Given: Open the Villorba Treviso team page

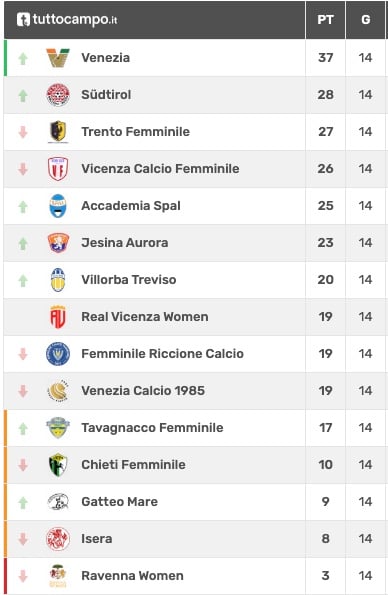Looking at the screenshot, I should 129,280.
